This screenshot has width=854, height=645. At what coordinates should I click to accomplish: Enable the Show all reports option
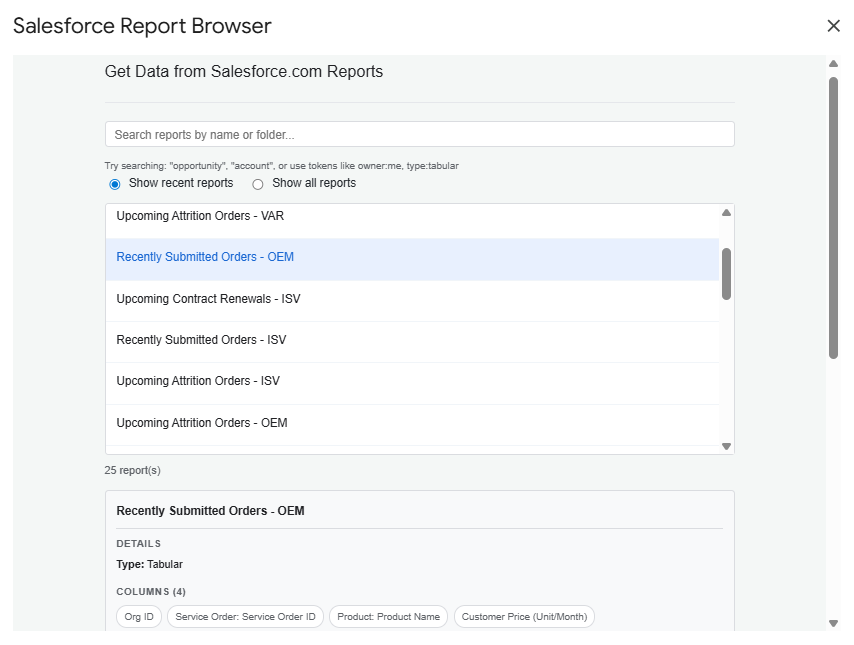pos(258,184)
